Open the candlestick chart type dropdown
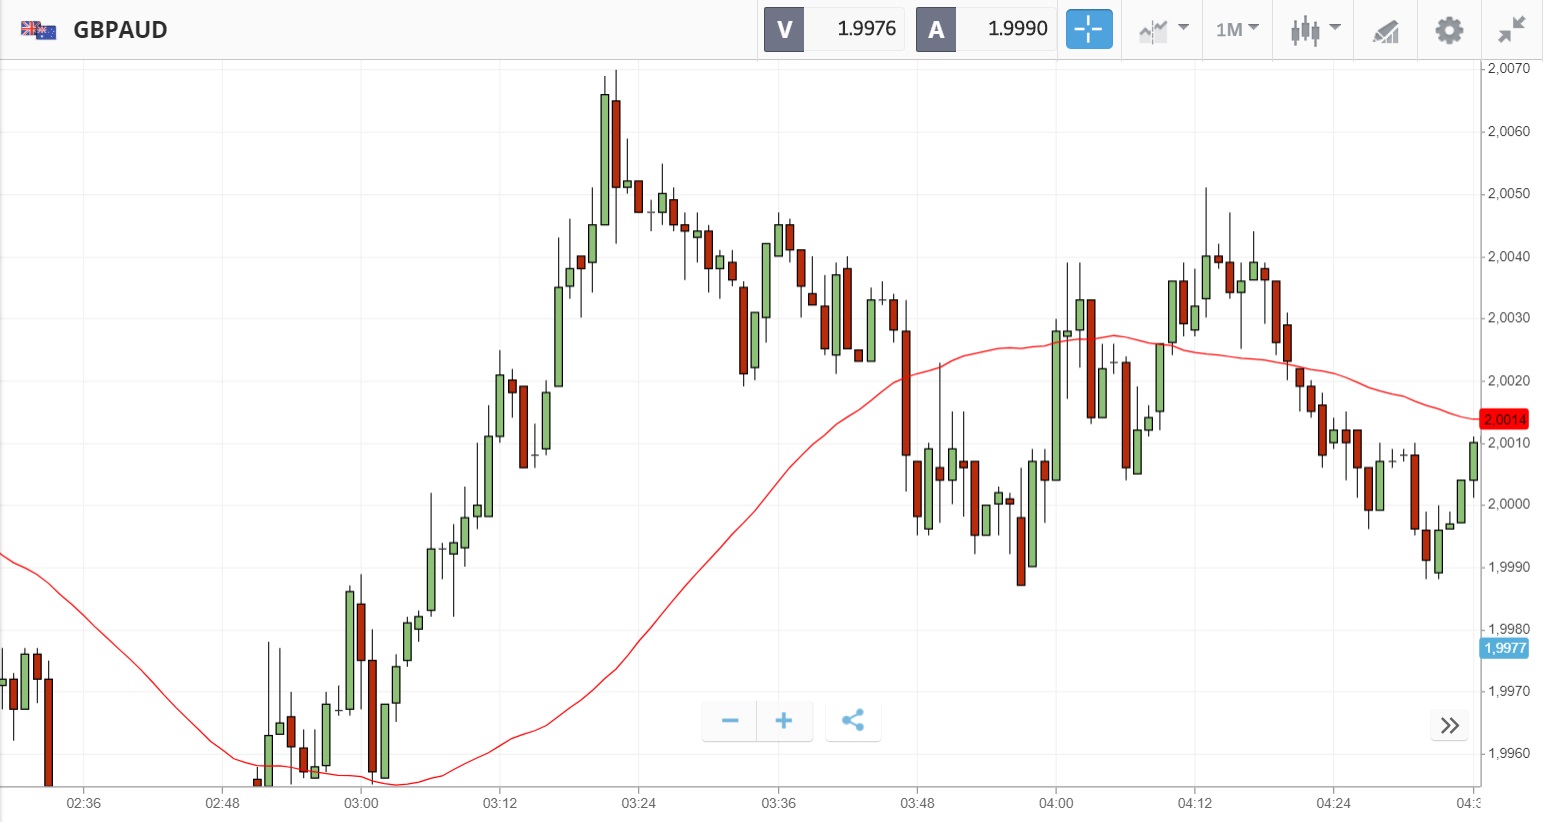The image size is (1543, 822). [1314, 30]
